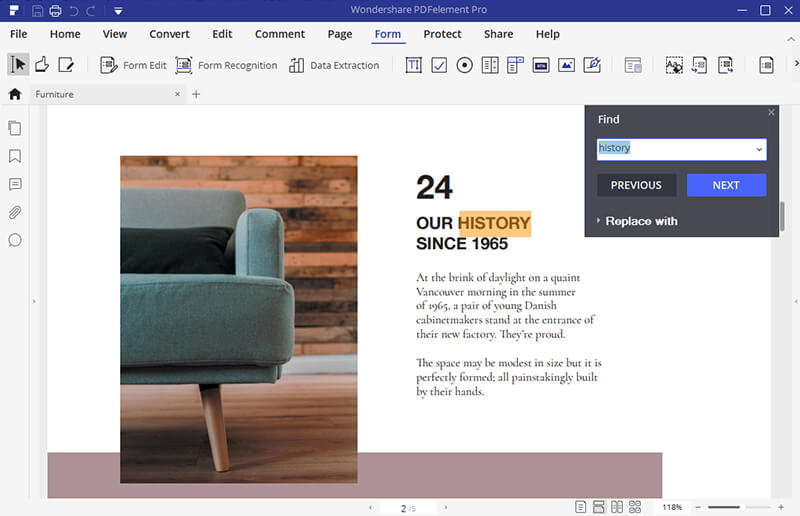800x516 pixels.
Task: Click the field recognition Aa icon
Action: tap(674, 65)
